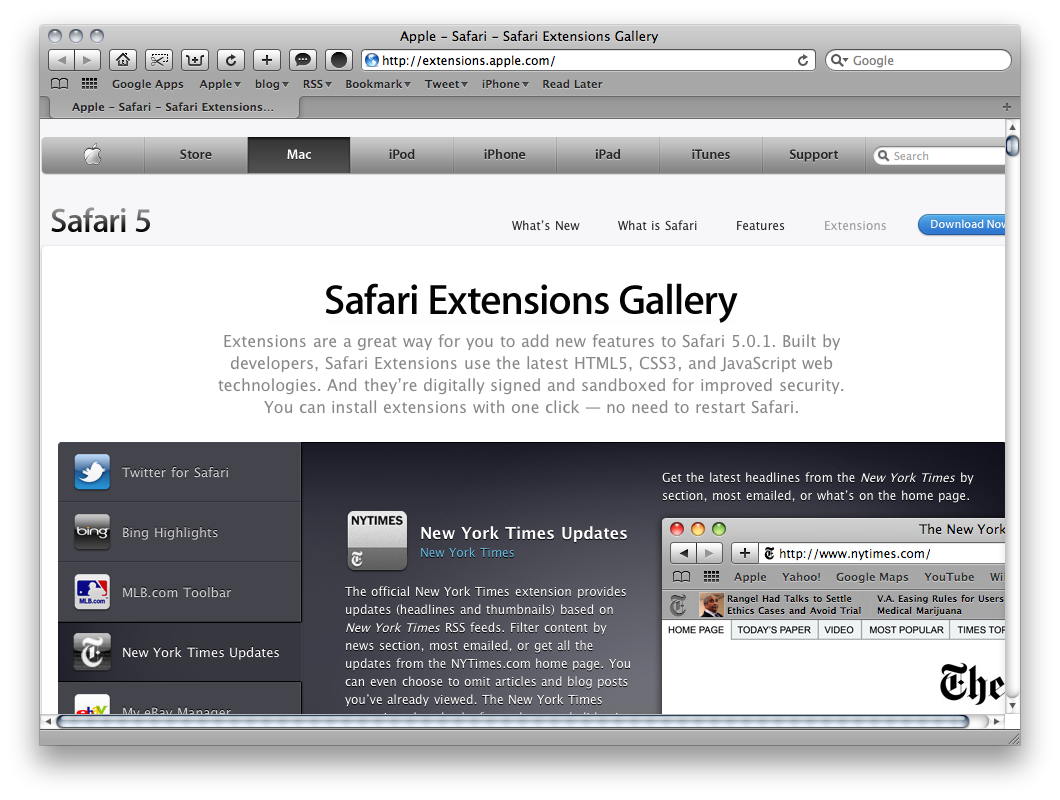Click the scroll down arrow on vertical scrollbar
Screen dimensions: 1060x800
click(x=1012, y=705)
